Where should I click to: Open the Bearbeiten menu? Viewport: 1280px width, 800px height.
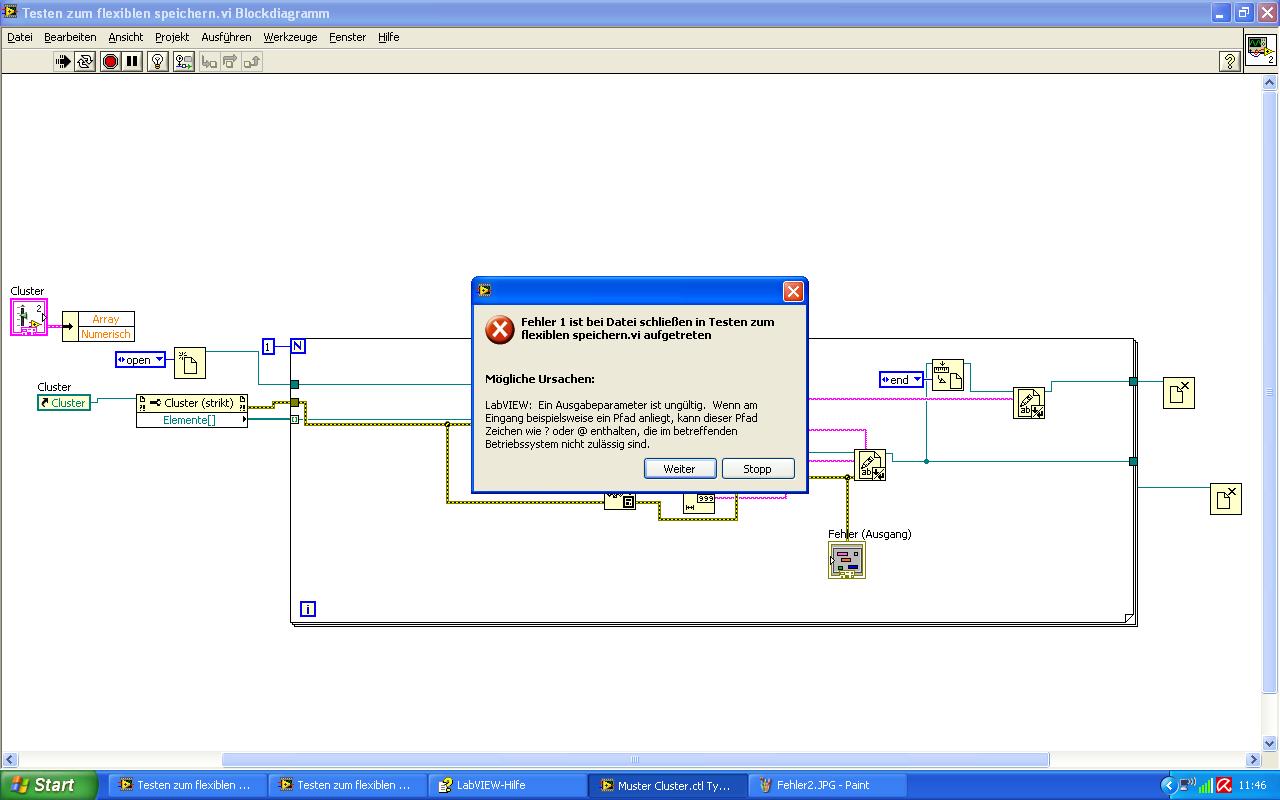tap(70, 37)
